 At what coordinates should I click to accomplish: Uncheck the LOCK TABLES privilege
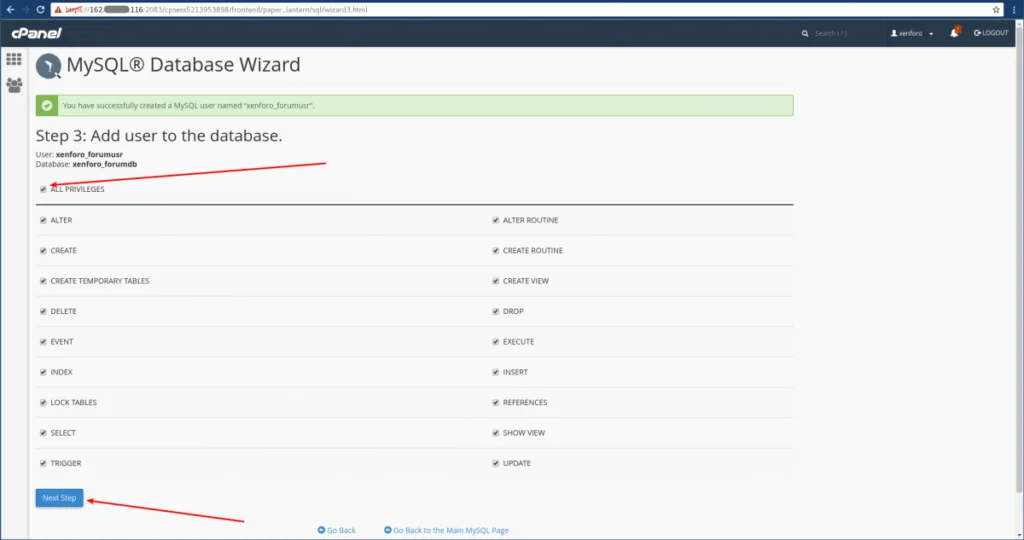pos(43,402)
